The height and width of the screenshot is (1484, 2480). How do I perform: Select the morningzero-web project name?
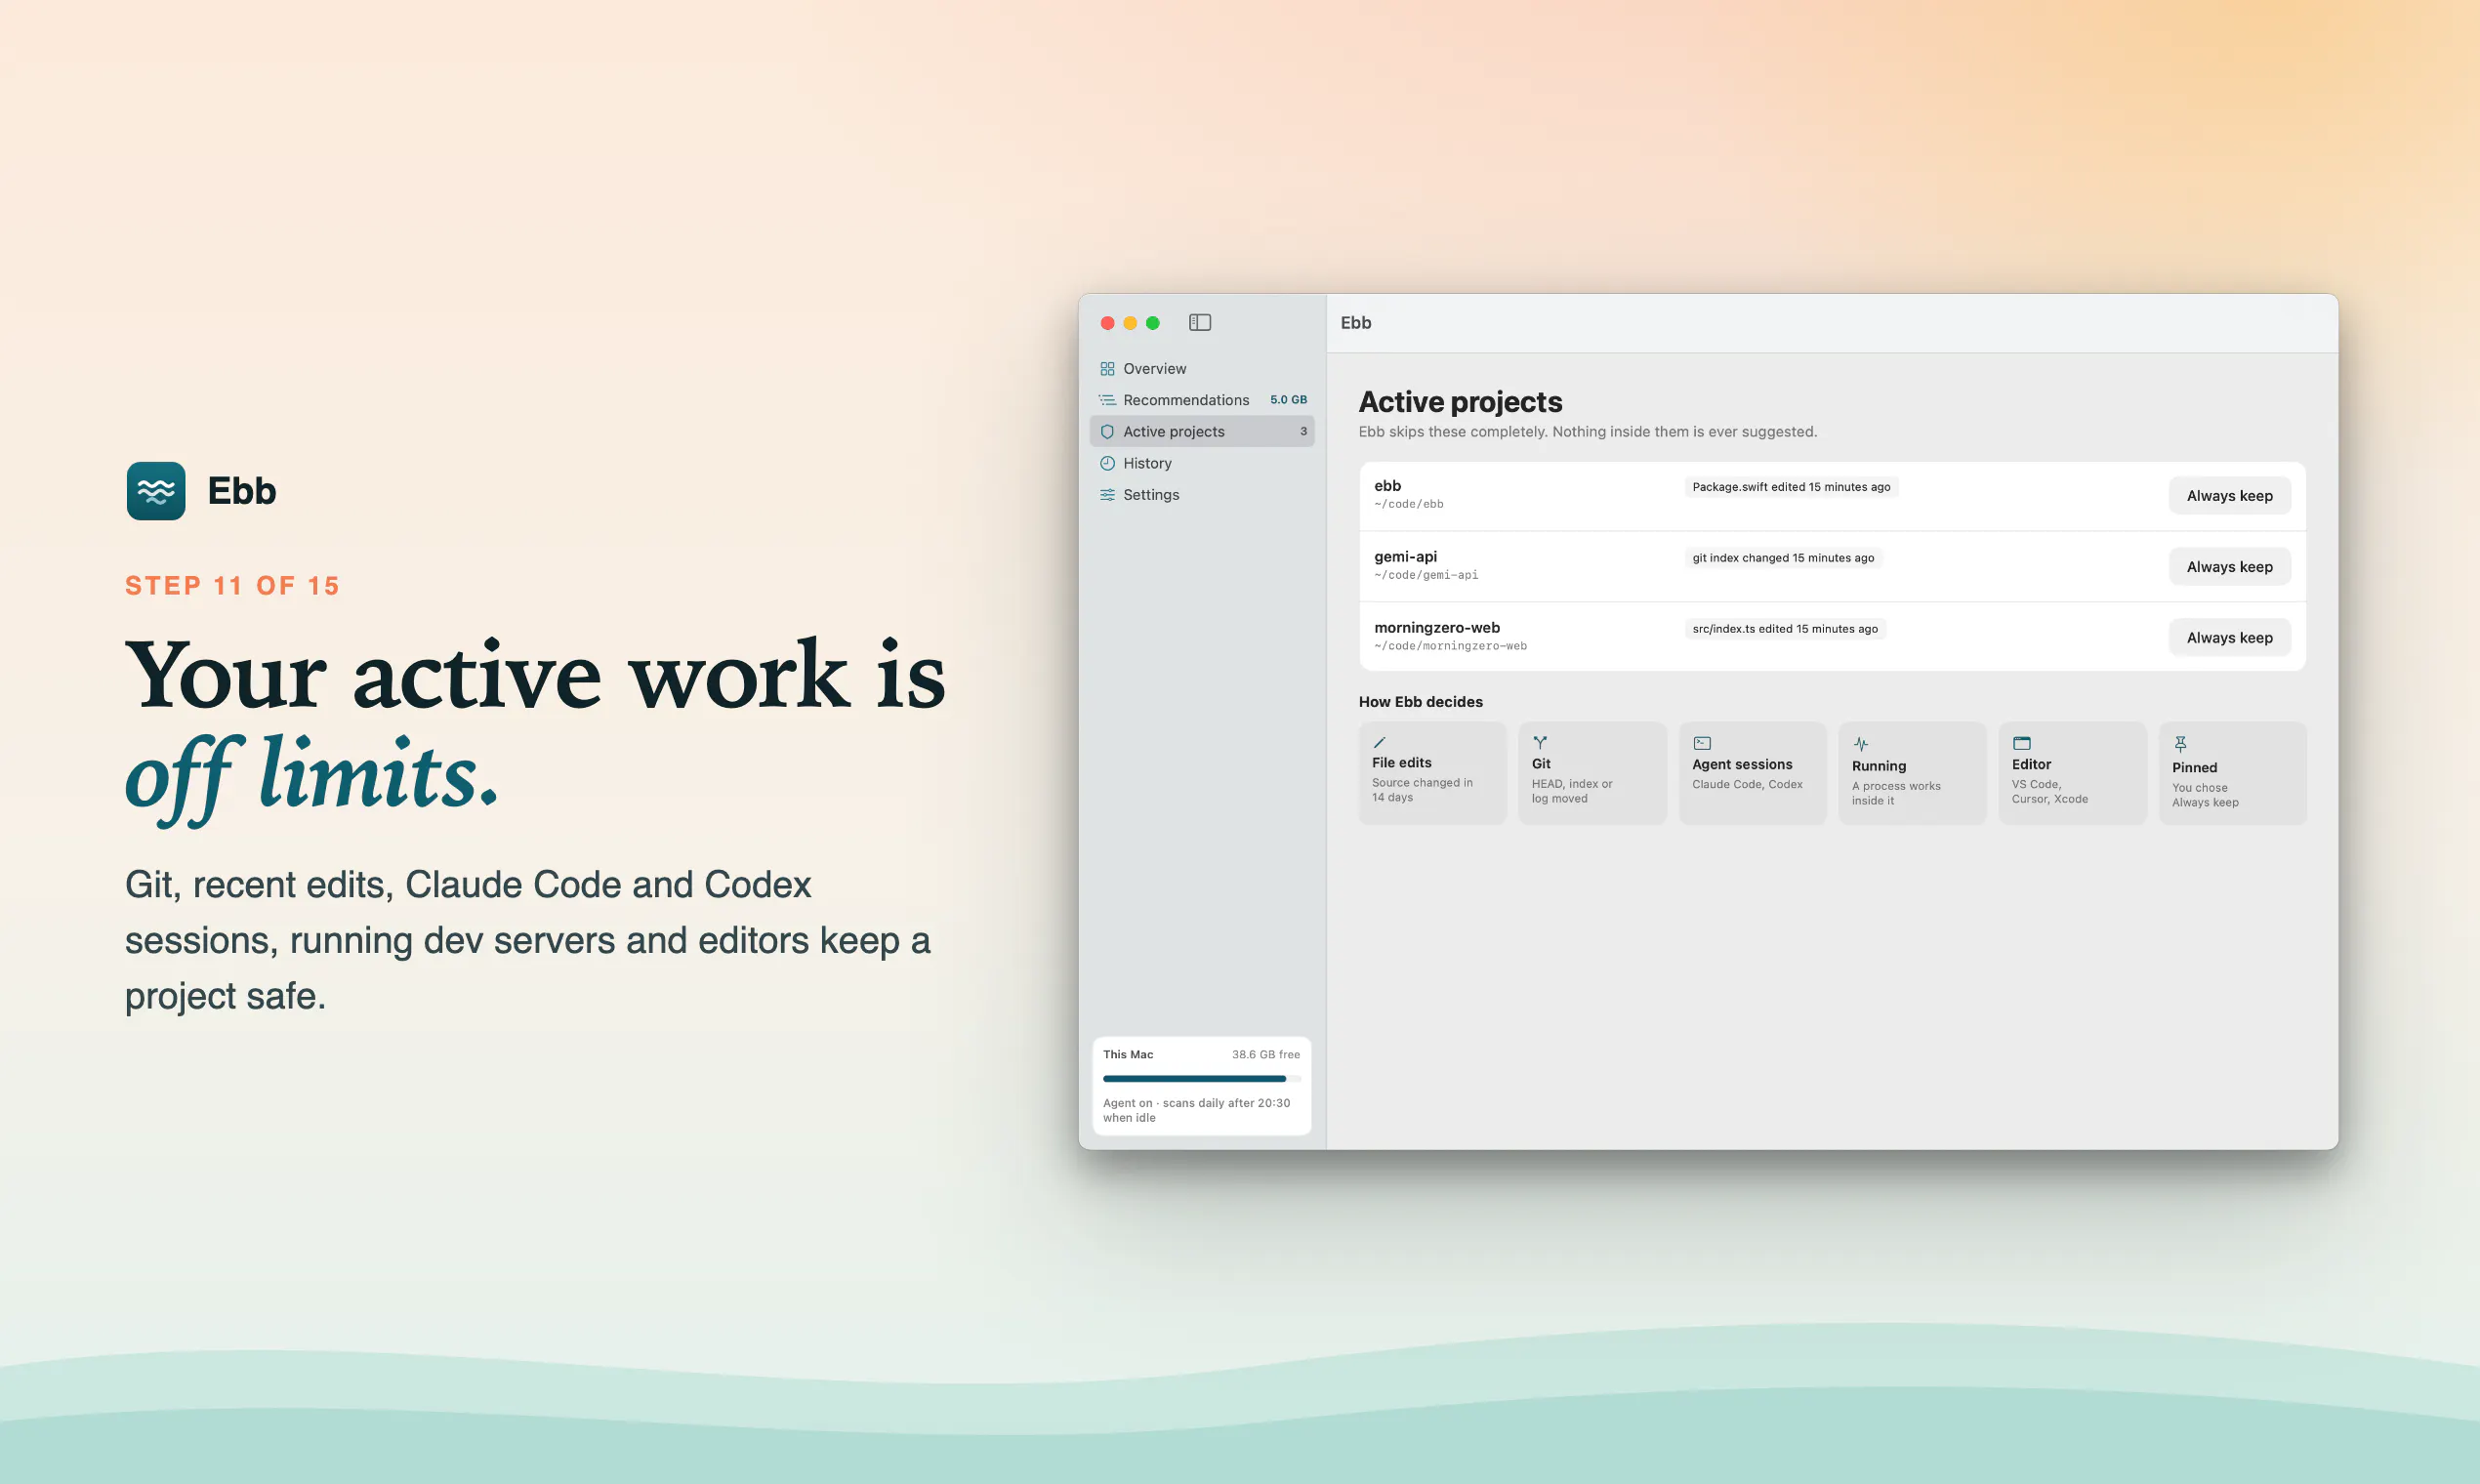click(x=1437, y=628)
